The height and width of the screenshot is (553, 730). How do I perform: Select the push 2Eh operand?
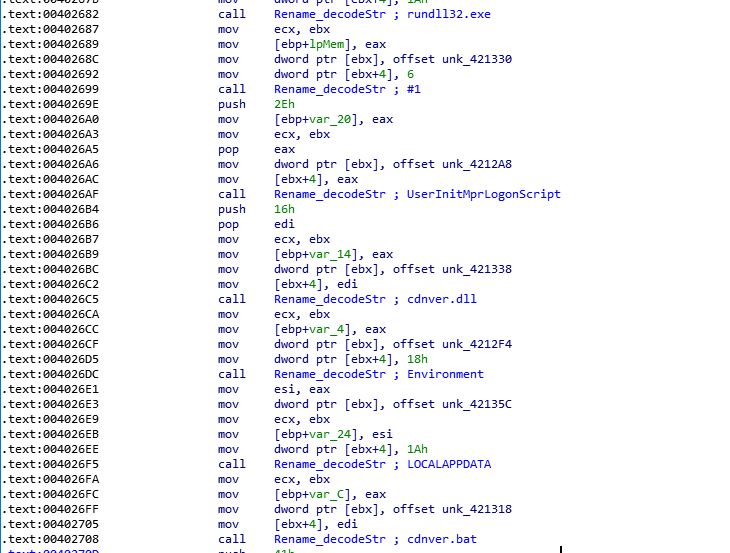(284, 104)
